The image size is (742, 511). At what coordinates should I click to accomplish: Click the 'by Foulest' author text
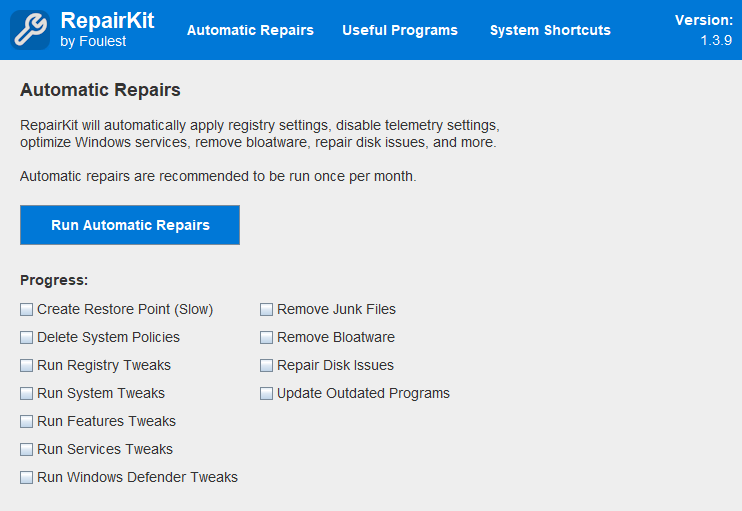point(93,42)
